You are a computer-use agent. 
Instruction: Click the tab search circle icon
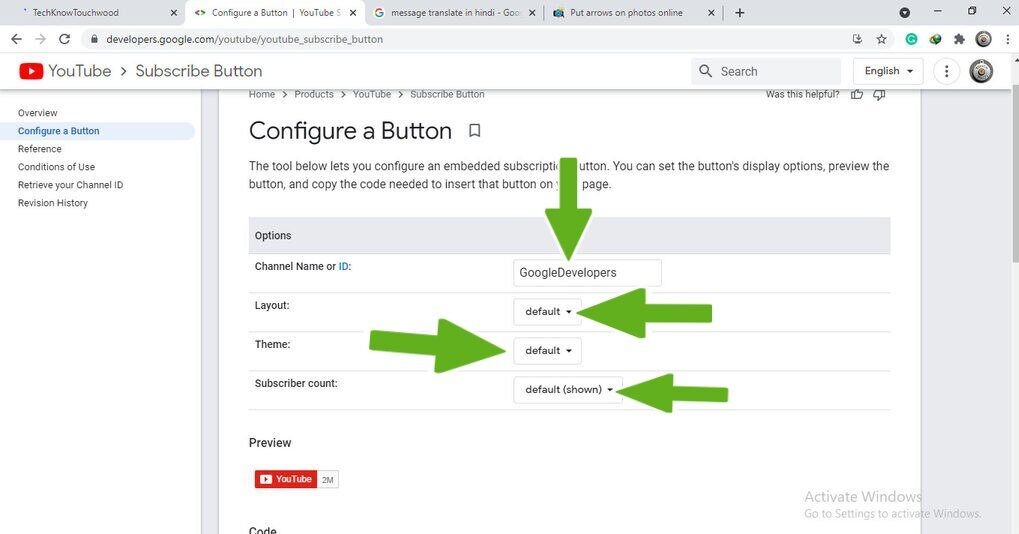pos(905,12)
